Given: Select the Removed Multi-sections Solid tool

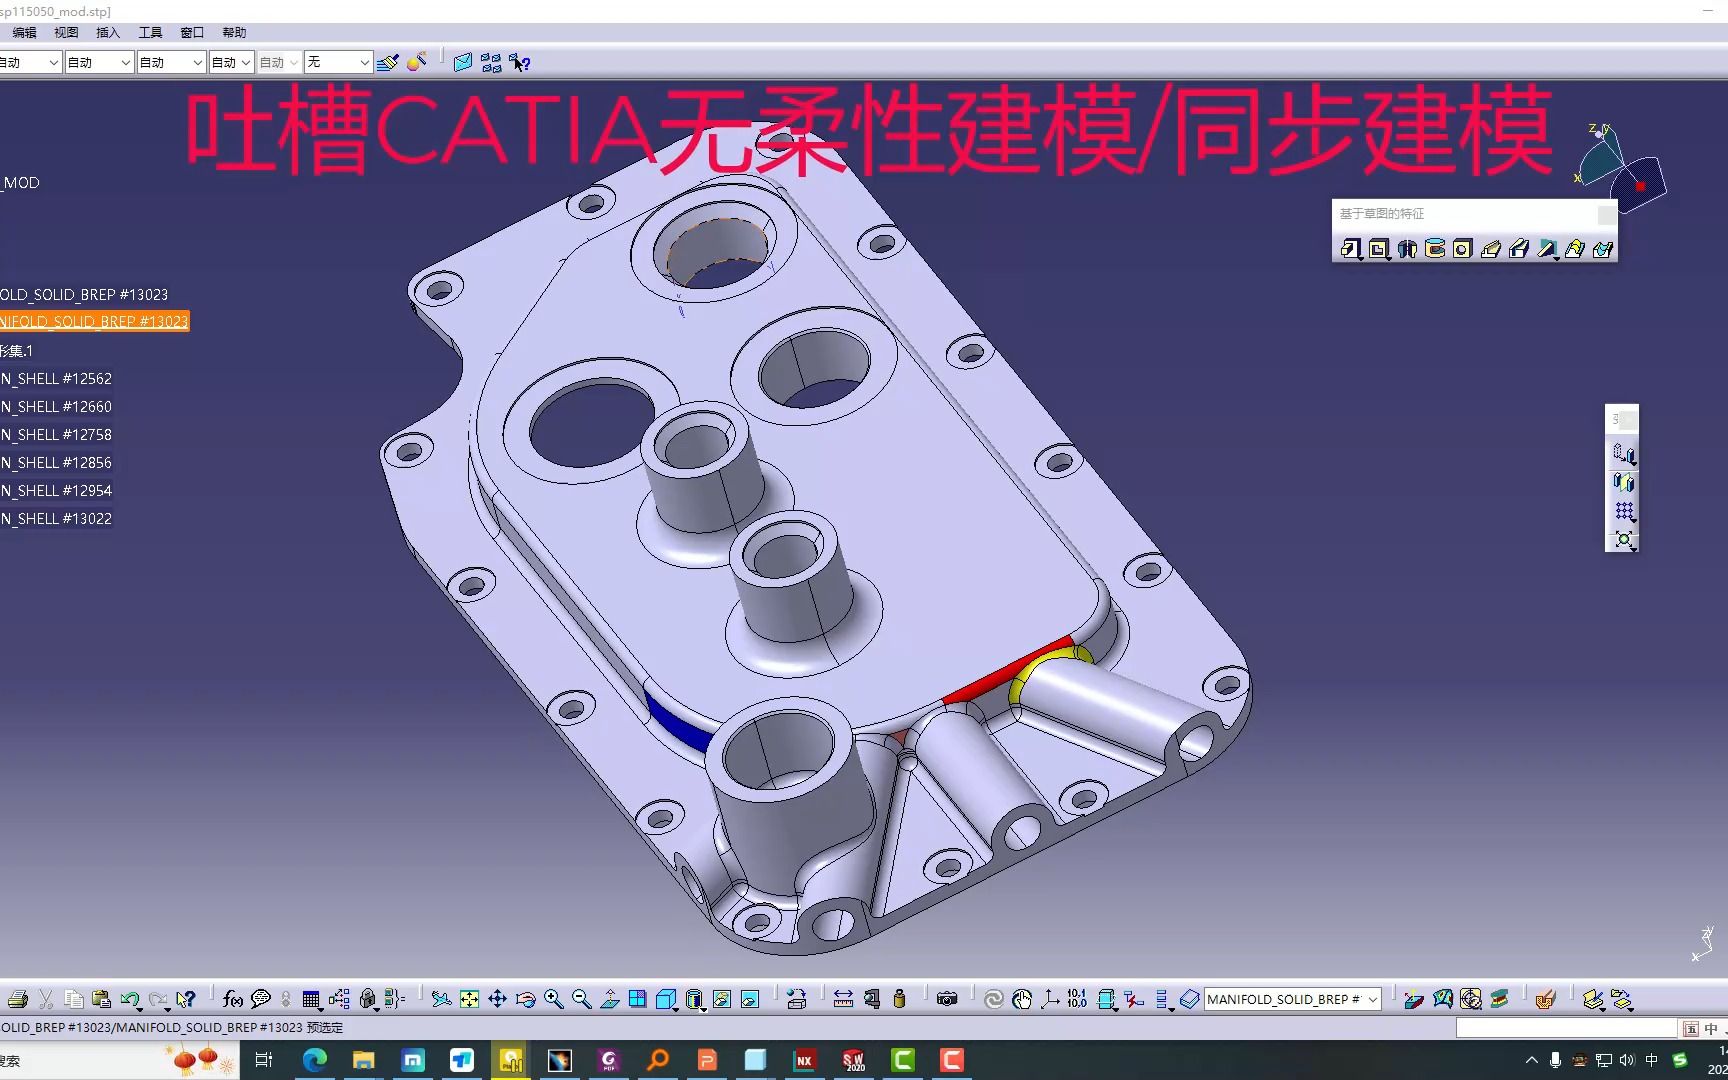Looking at the screenshot, I should [1603, 249].
